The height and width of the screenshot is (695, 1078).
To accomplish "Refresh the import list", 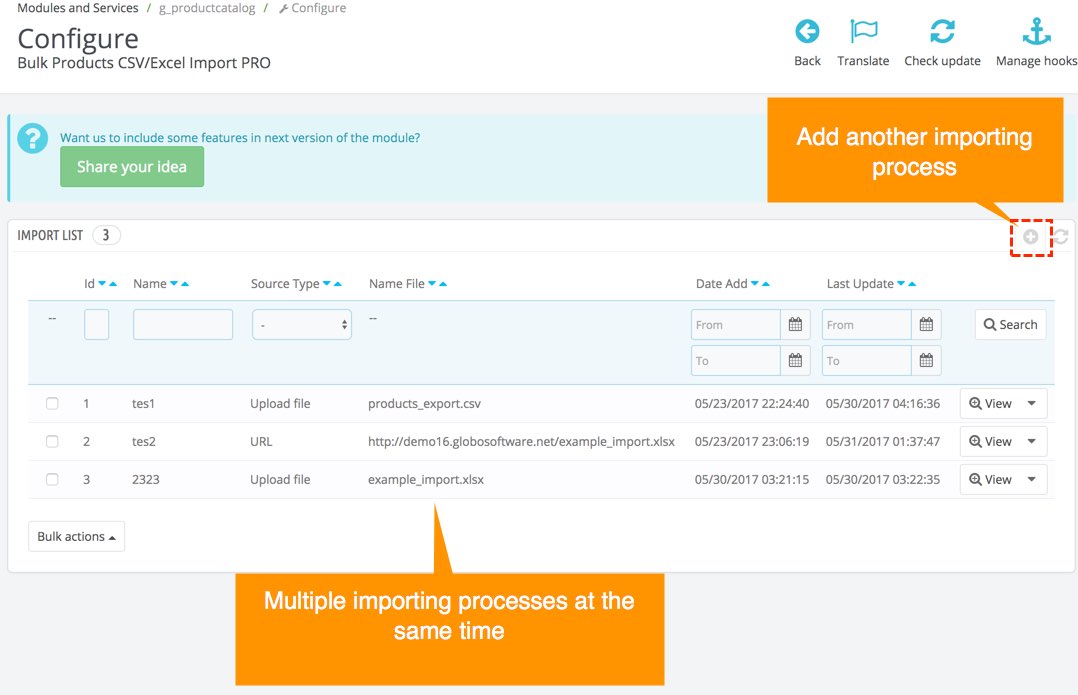I will coord(1061,237).
